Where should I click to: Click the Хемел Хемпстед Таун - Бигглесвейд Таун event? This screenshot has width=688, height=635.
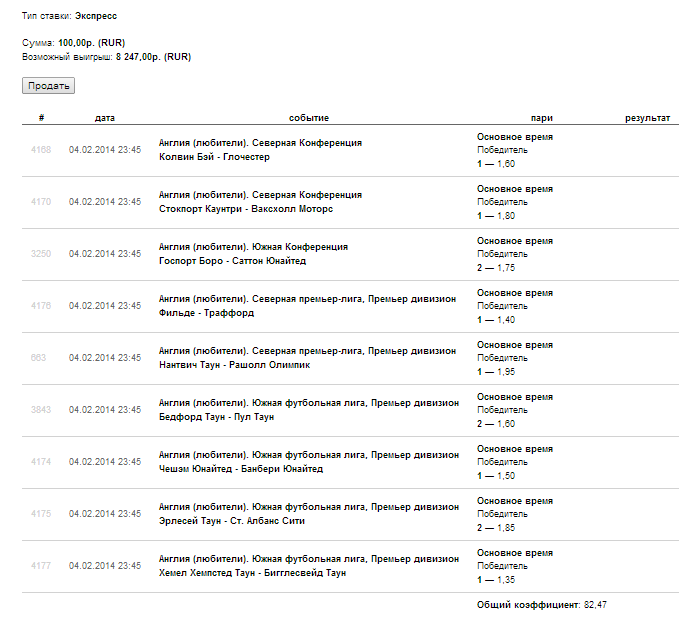252,573
